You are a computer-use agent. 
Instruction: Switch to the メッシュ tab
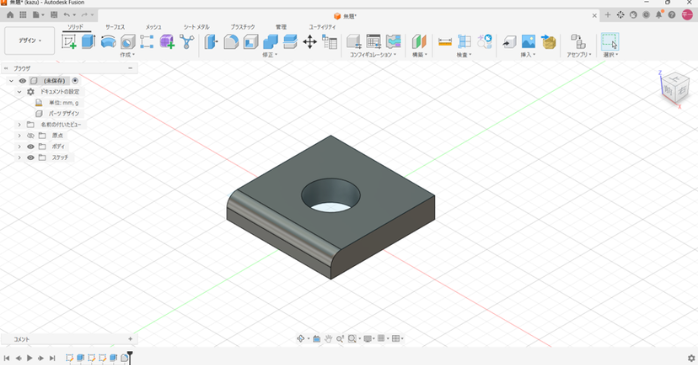[153, 27]
